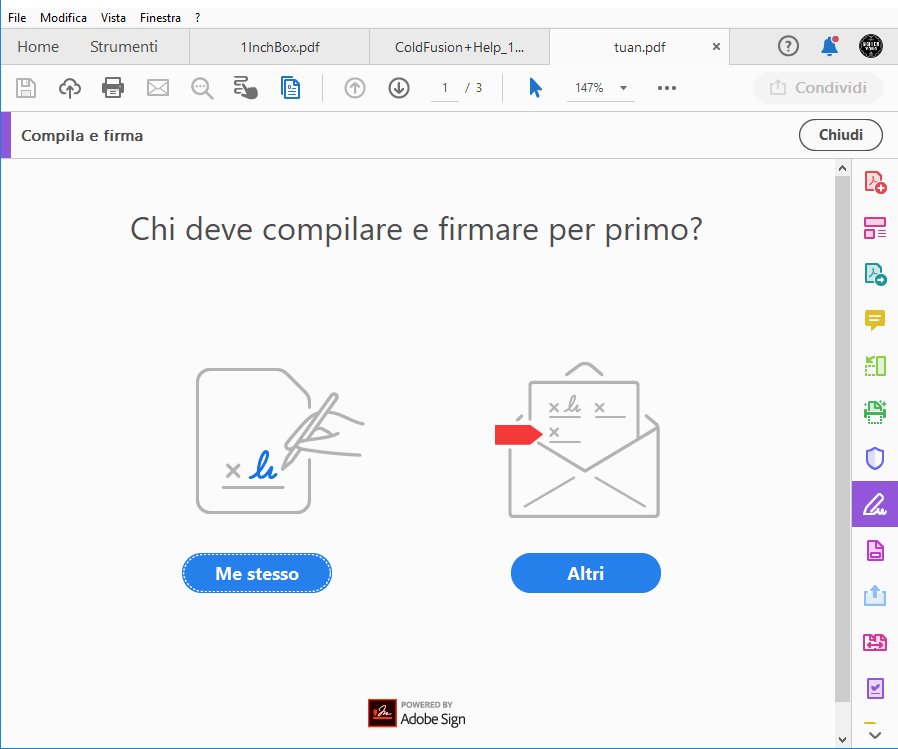This screenshot has height=749, width=898.
Task: Click the help question mark icon
Action: 788,46
